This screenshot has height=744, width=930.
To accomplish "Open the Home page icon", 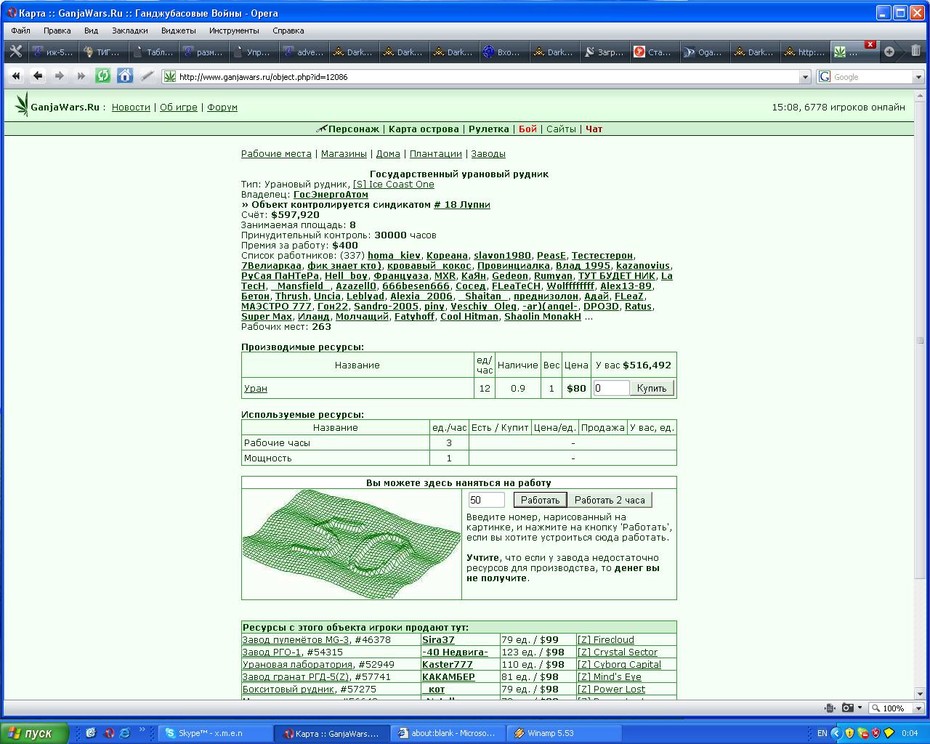I will (125, 76).
